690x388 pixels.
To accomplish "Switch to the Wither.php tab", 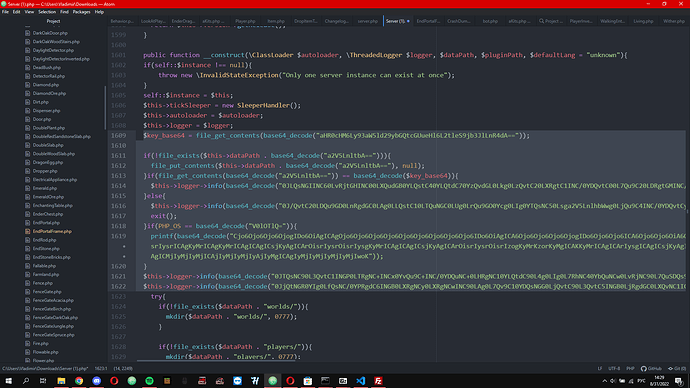I will click(674, 21).
